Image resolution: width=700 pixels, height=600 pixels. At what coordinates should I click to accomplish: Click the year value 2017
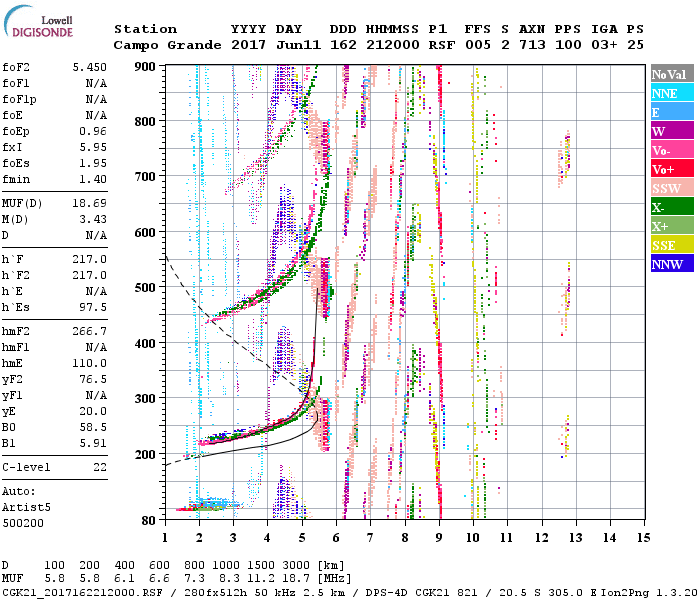click(x=248, y=46)
